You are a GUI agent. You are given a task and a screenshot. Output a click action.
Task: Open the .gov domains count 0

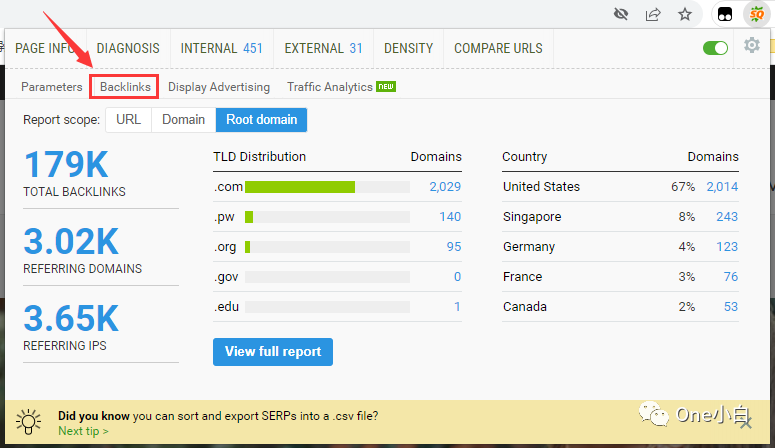pos(457,277)
